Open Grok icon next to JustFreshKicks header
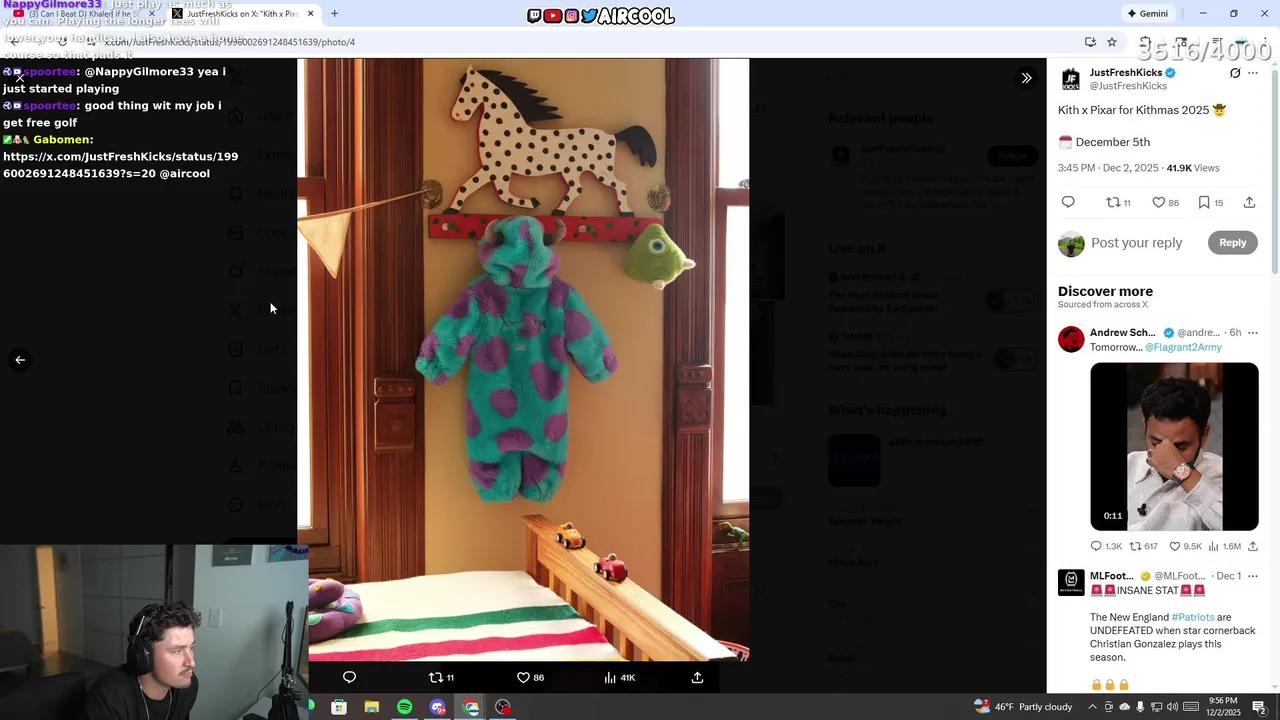 [x=1235, y=73]
